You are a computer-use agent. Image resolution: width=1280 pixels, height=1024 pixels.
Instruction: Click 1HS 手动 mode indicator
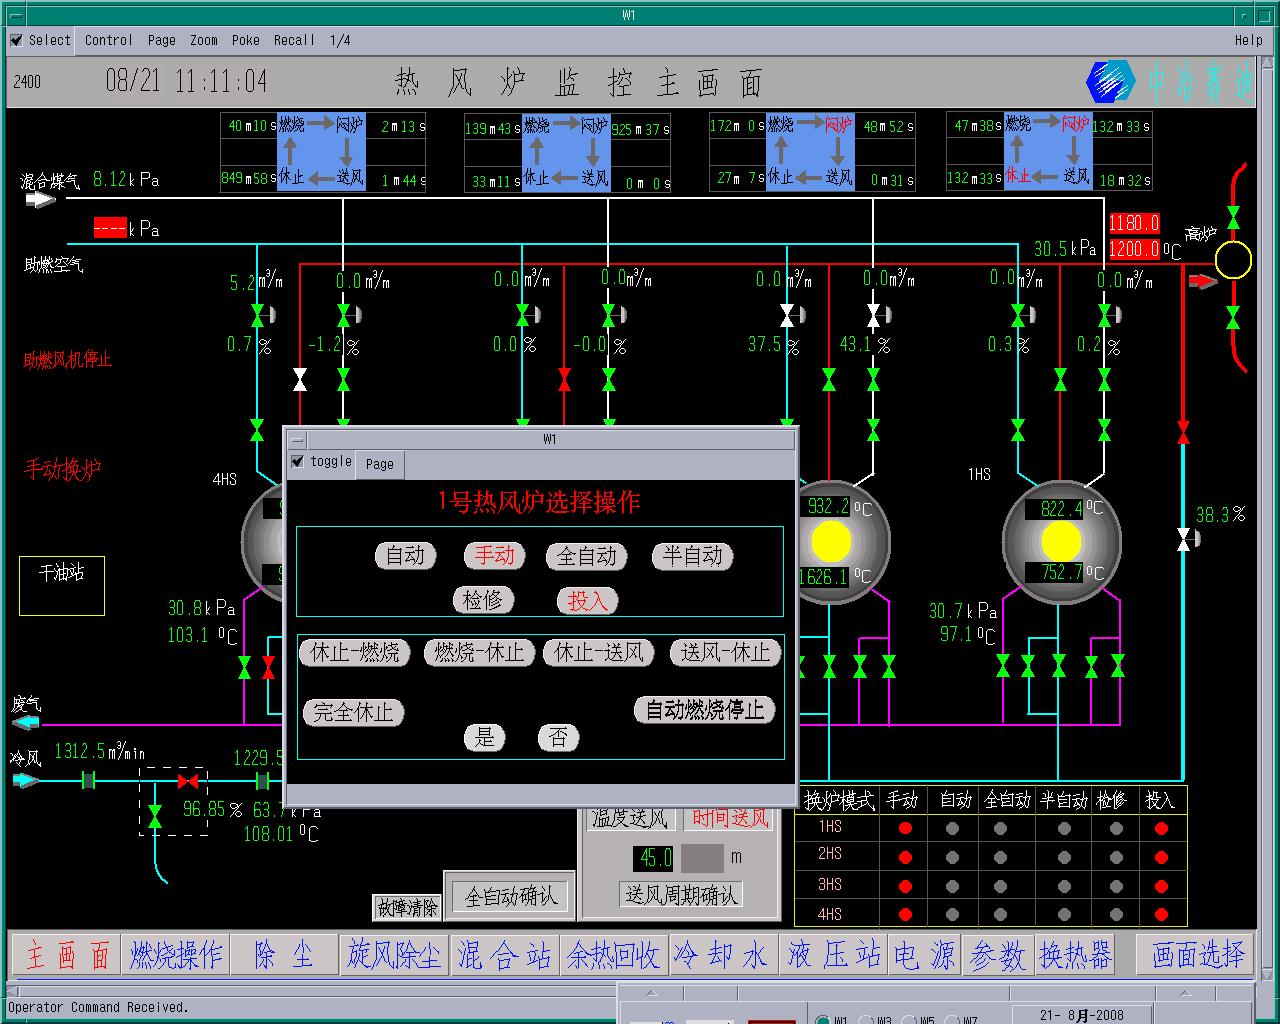pyautogui.click(x=906, y=828)
